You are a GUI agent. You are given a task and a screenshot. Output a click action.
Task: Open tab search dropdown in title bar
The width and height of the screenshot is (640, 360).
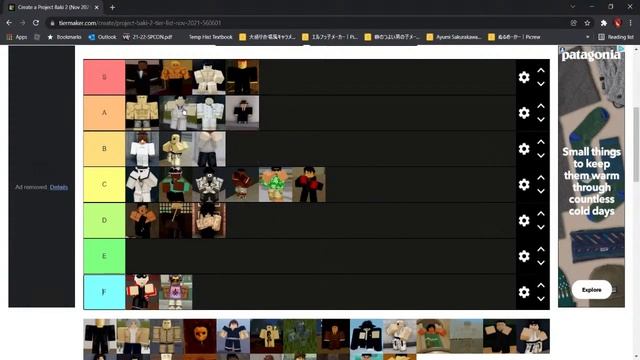[573, 7]
